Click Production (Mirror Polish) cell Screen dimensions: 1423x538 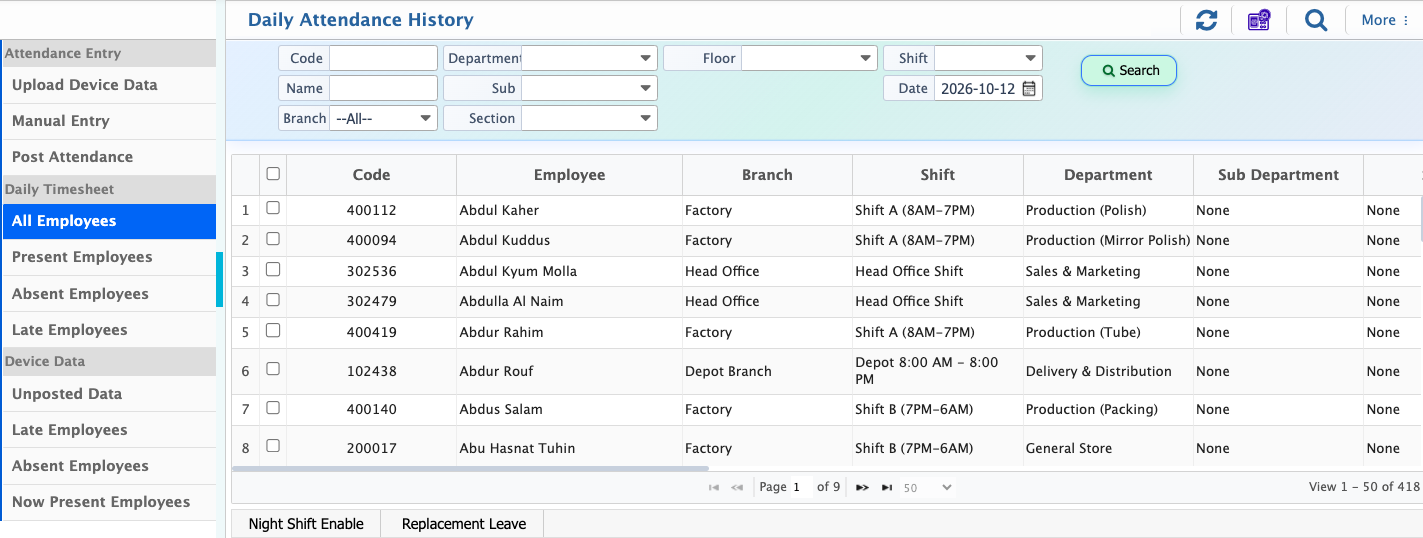[1108, 240]
